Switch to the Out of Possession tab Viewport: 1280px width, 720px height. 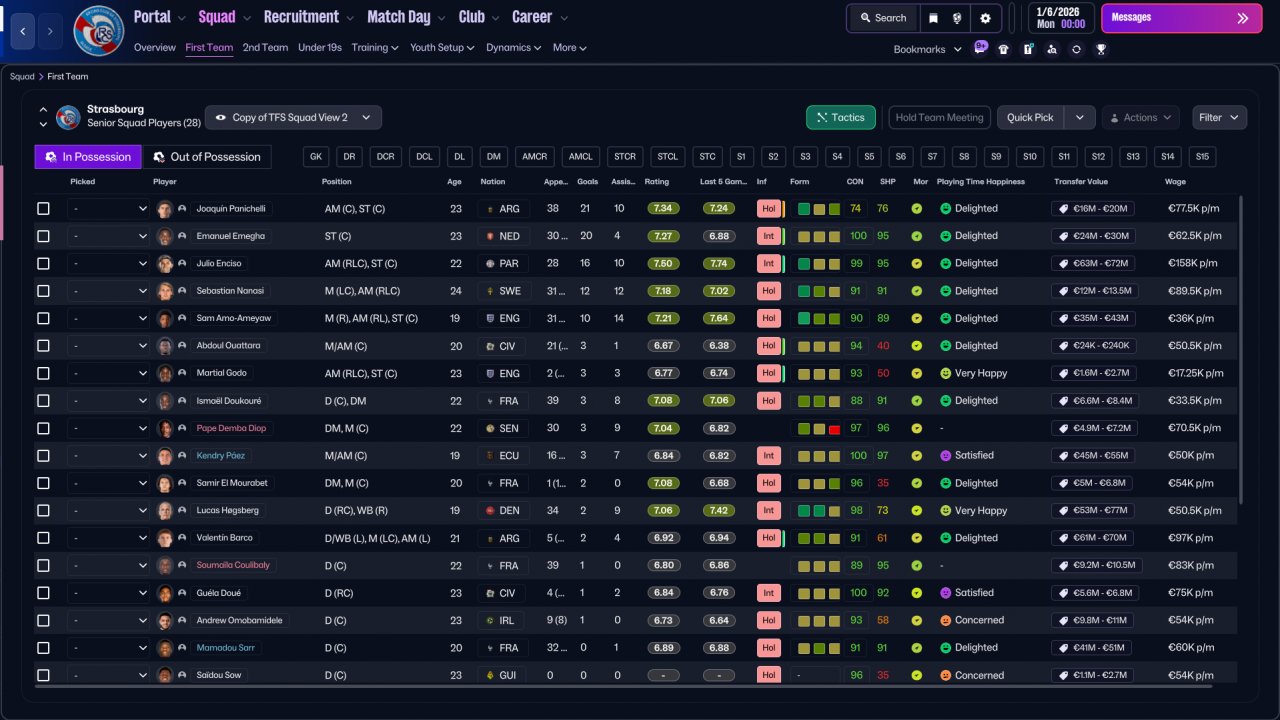pos(207,157)
